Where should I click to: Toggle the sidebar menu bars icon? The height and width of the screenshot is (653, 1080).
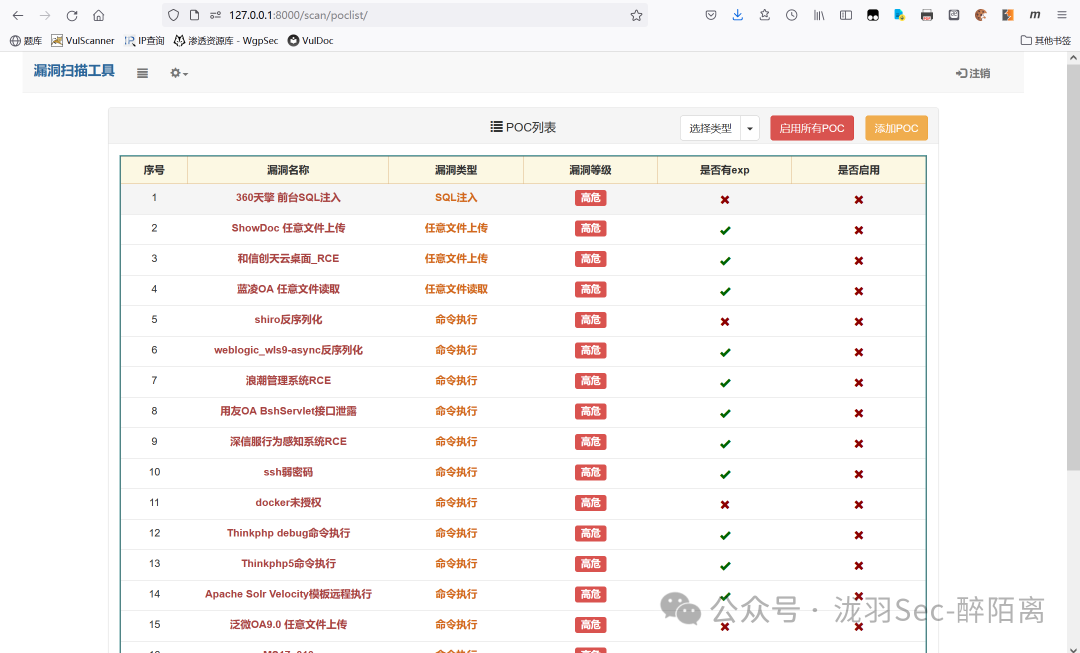click(x=142, y=73)
